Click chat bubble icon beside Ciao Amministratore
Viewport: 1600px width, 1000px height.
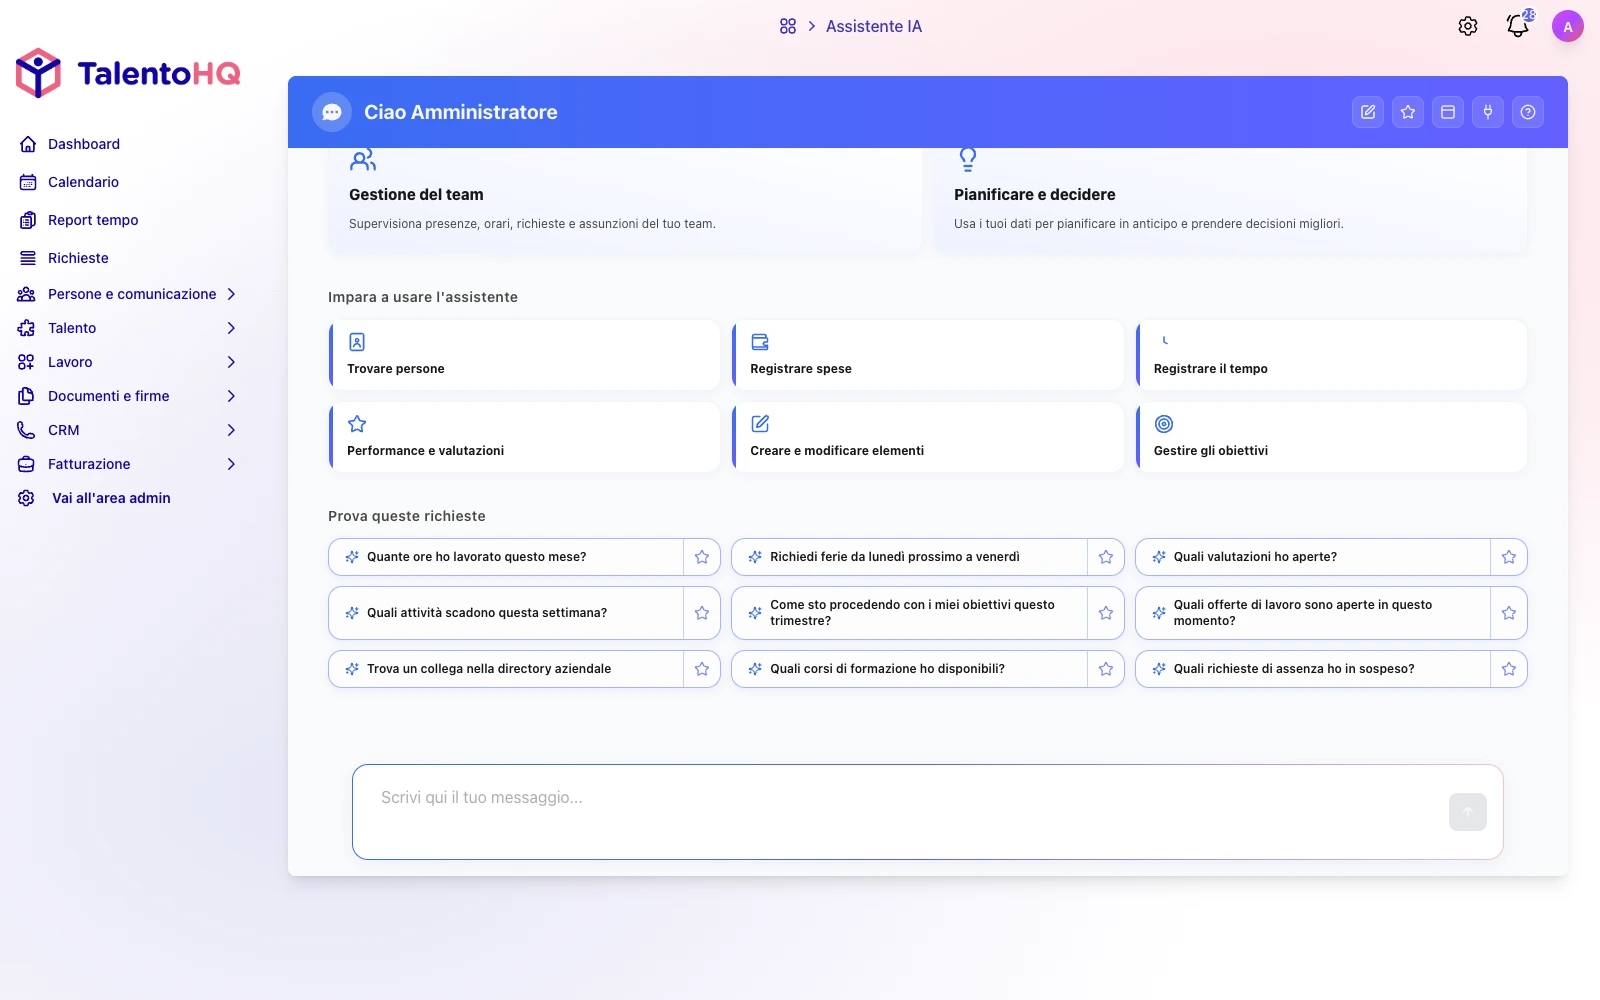pyautogui.click(x=332, y=112)
